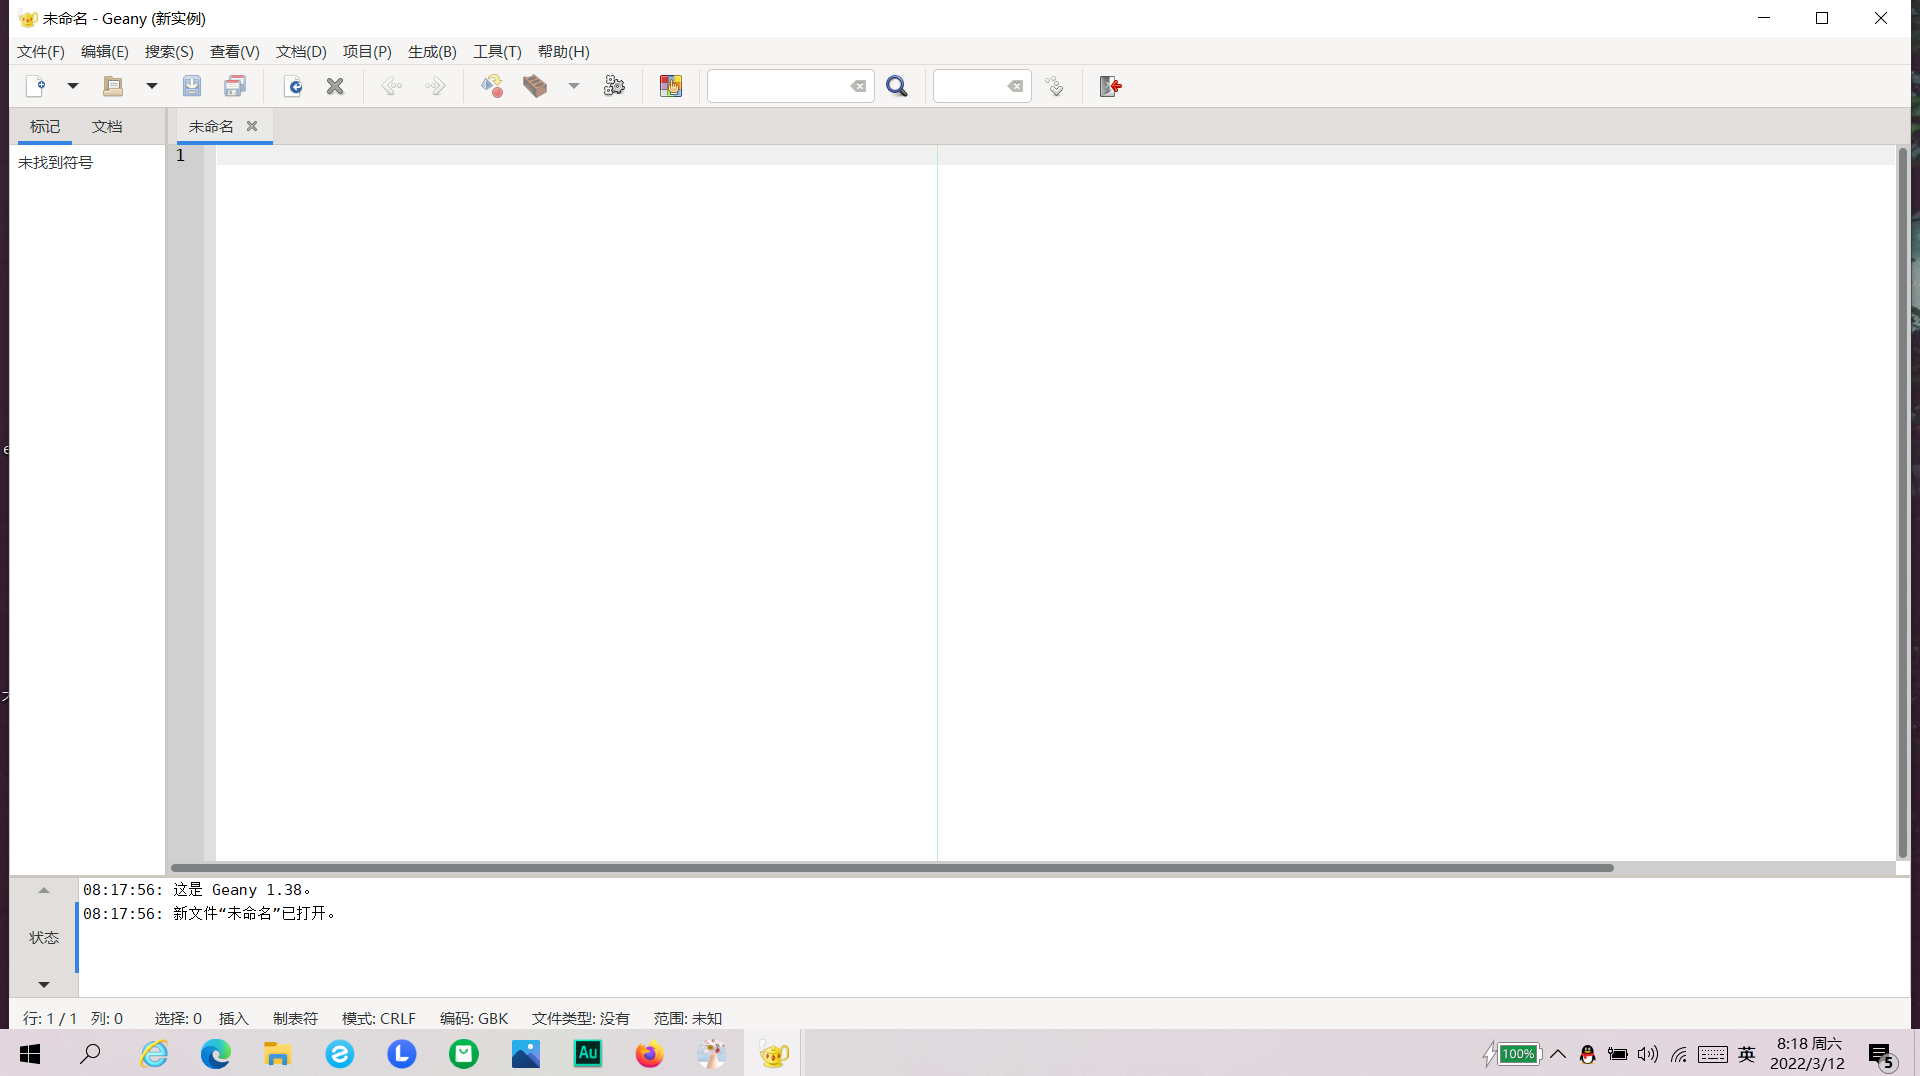
Task: Open the Windows Start menu
Action: [x=30, y=1054]
